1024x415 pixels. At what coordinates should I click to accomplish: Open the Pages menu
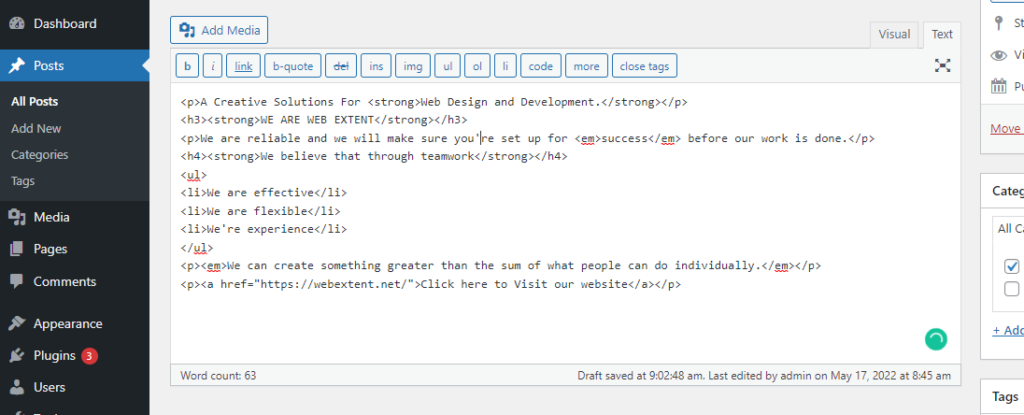click(x=74, y=249)
